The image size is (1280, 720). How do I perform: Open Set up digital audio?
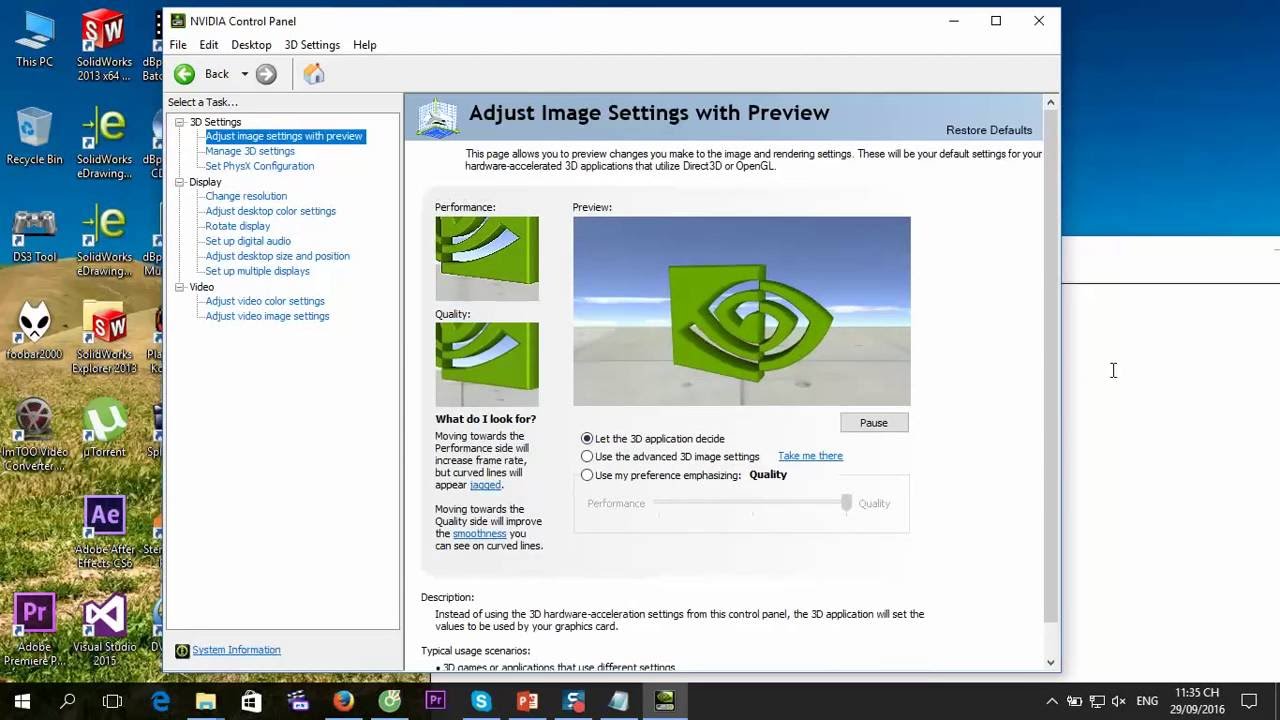[248, 241]
